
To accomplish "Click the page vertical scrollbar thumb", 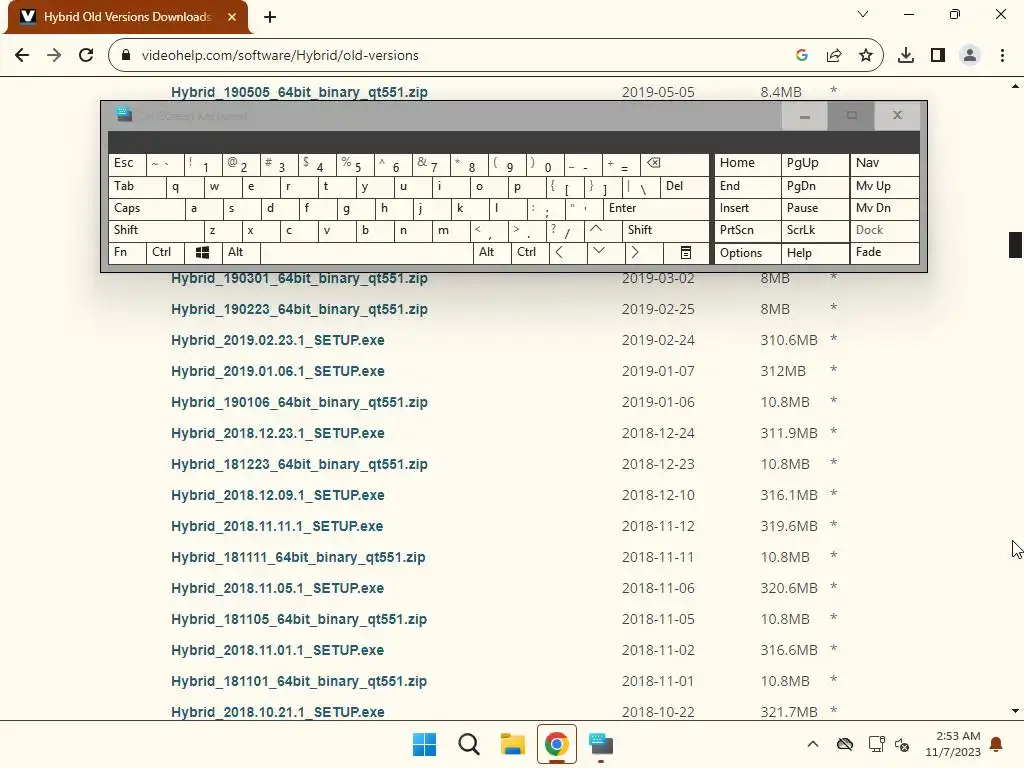I will tap(1015, 245).
